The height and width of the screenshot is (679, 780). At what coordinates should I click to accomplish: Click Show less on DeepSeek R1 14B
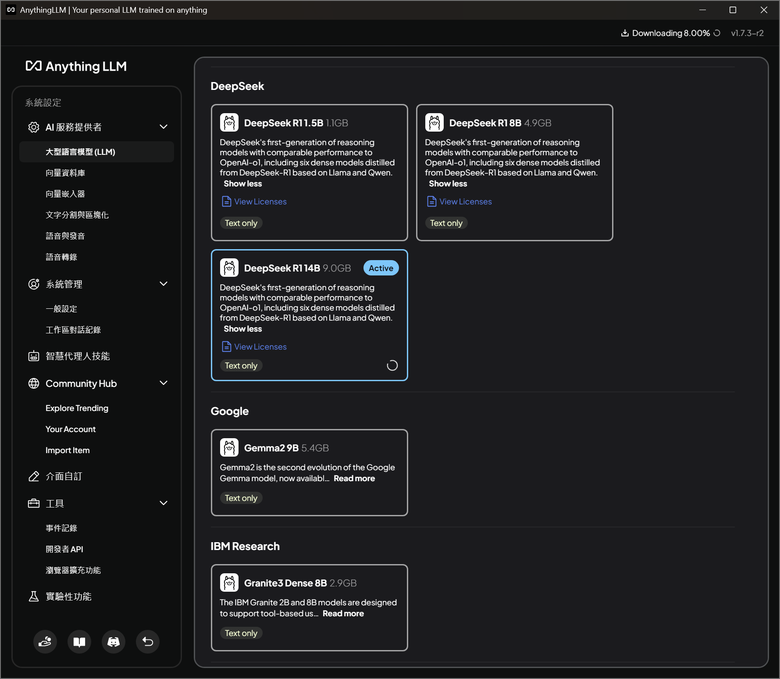point(243,329)
